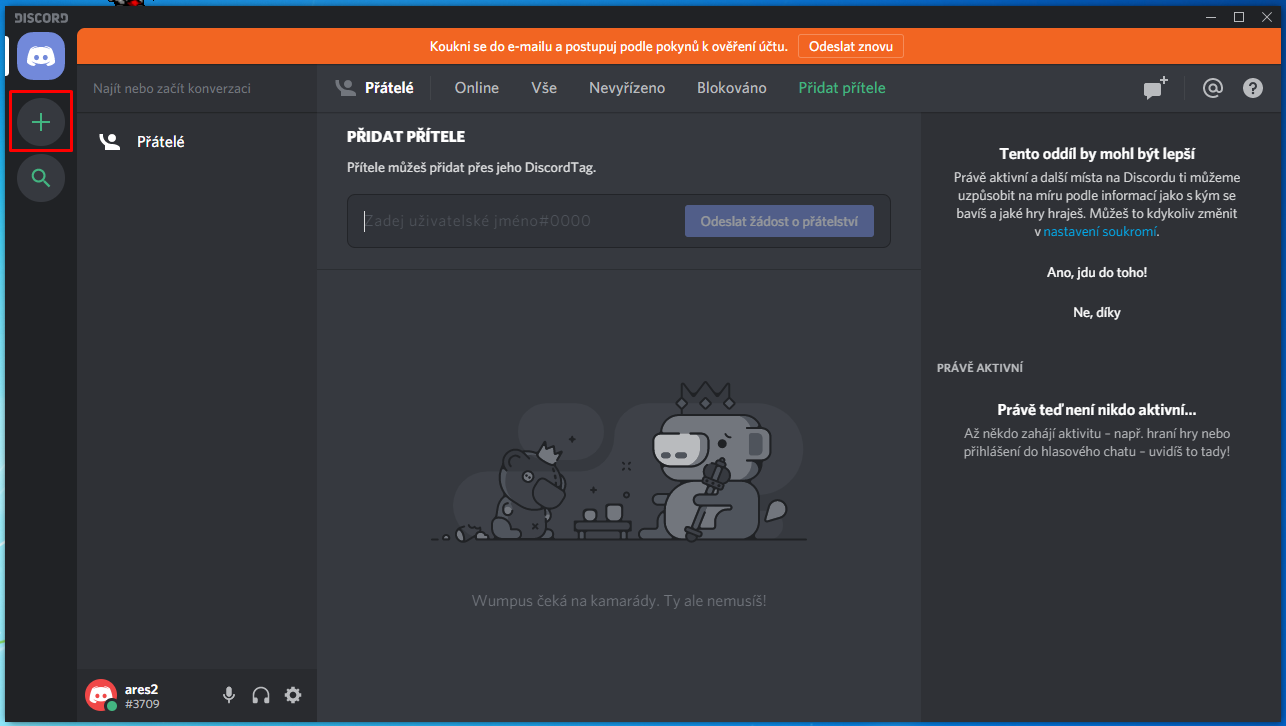Image resolution: width=1286 pixels, height=726 pixels.
Task: Switch to the Vše tab
Action: coord(544,88)
